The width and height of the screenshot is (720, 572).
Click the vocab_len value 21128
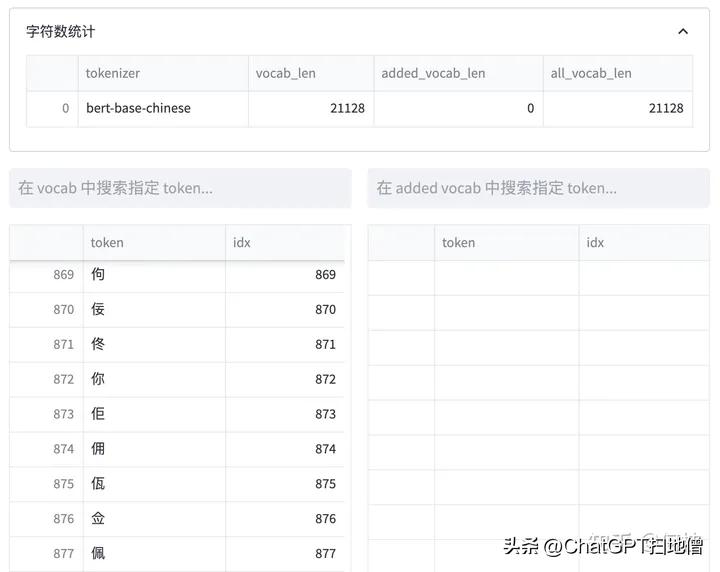[347, 108]
